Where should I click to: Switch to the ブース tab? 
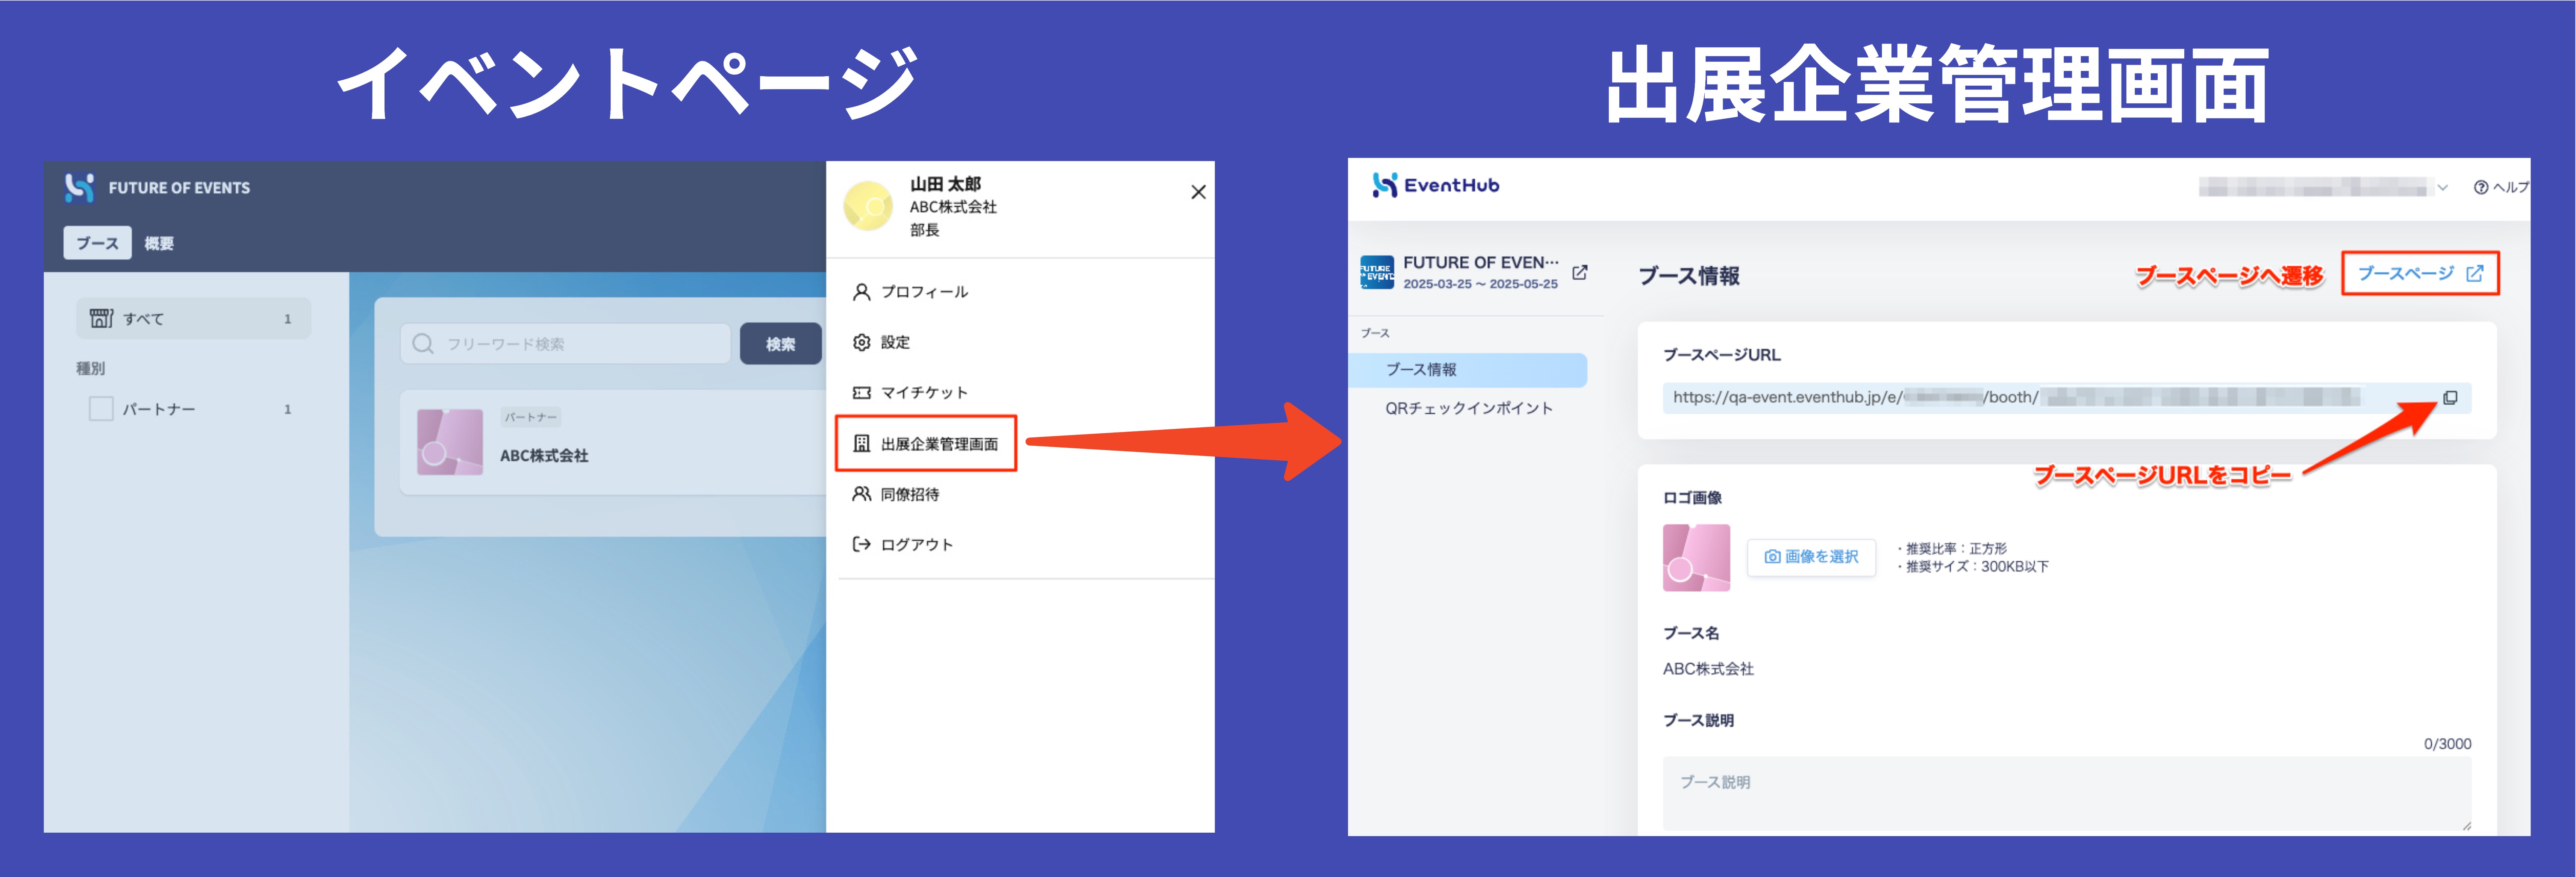click(97, 243)
